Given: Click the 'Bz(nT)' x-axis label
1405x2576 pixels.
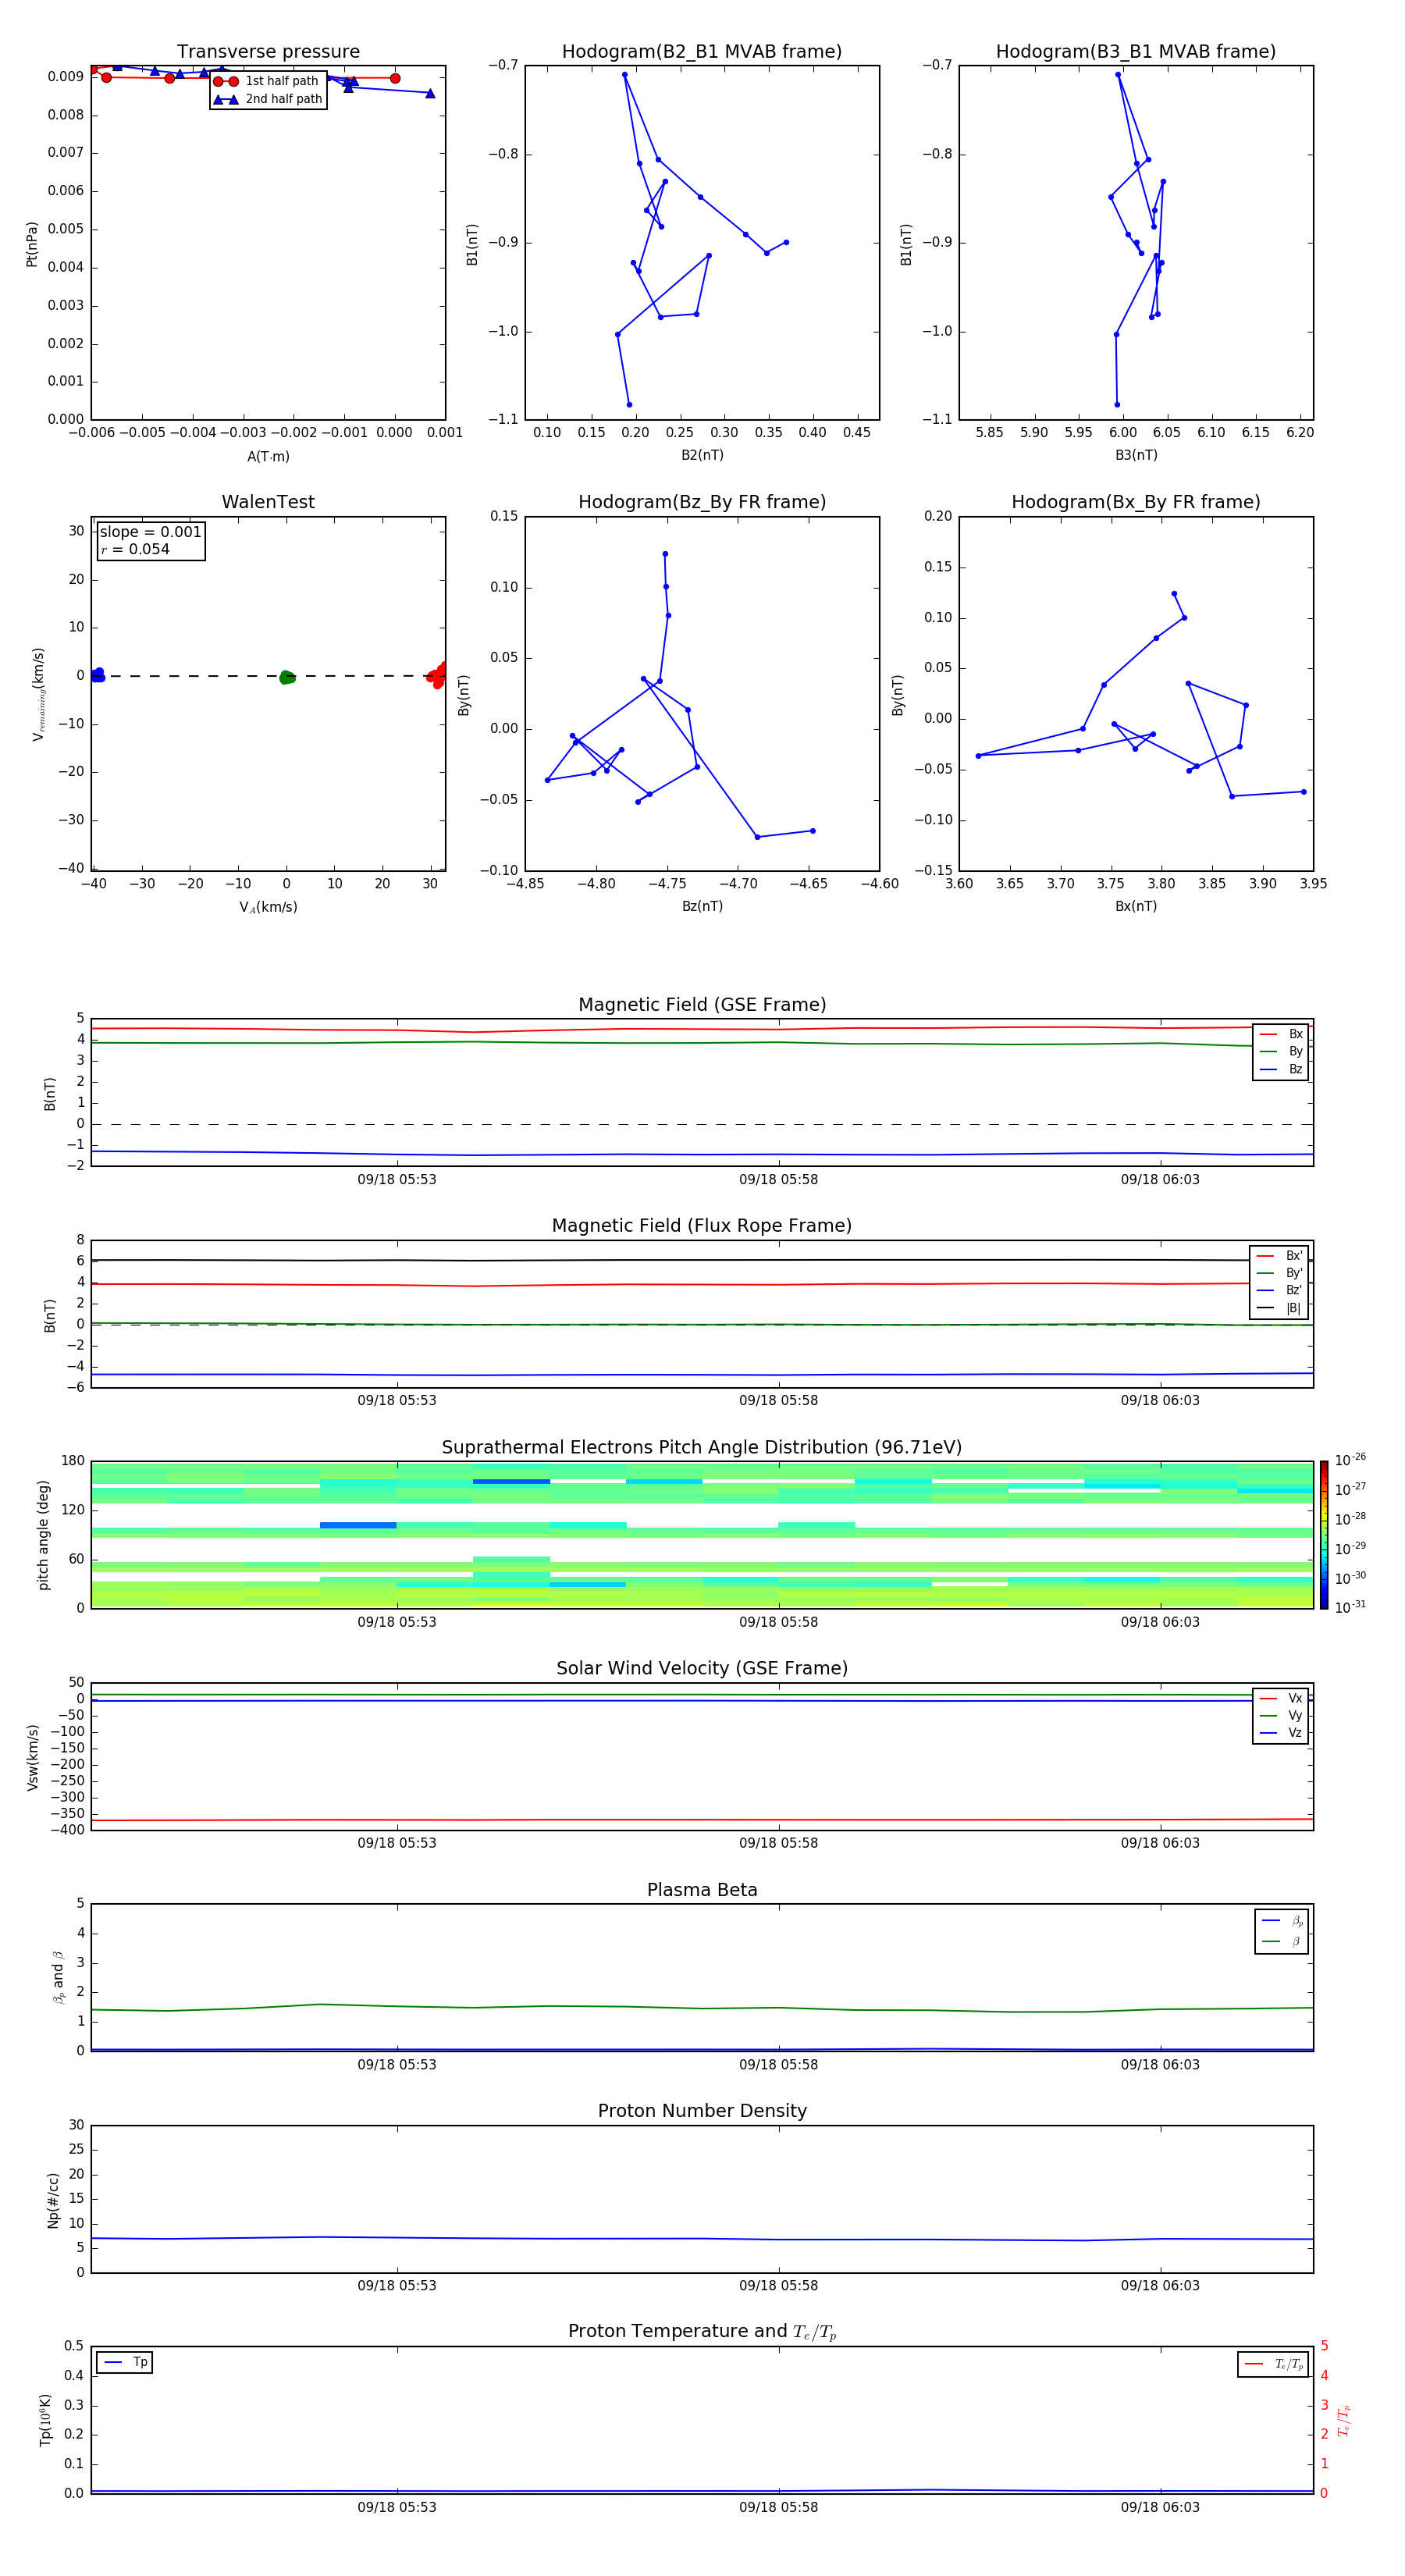Looking at the screenshot, I should [702, 906].
